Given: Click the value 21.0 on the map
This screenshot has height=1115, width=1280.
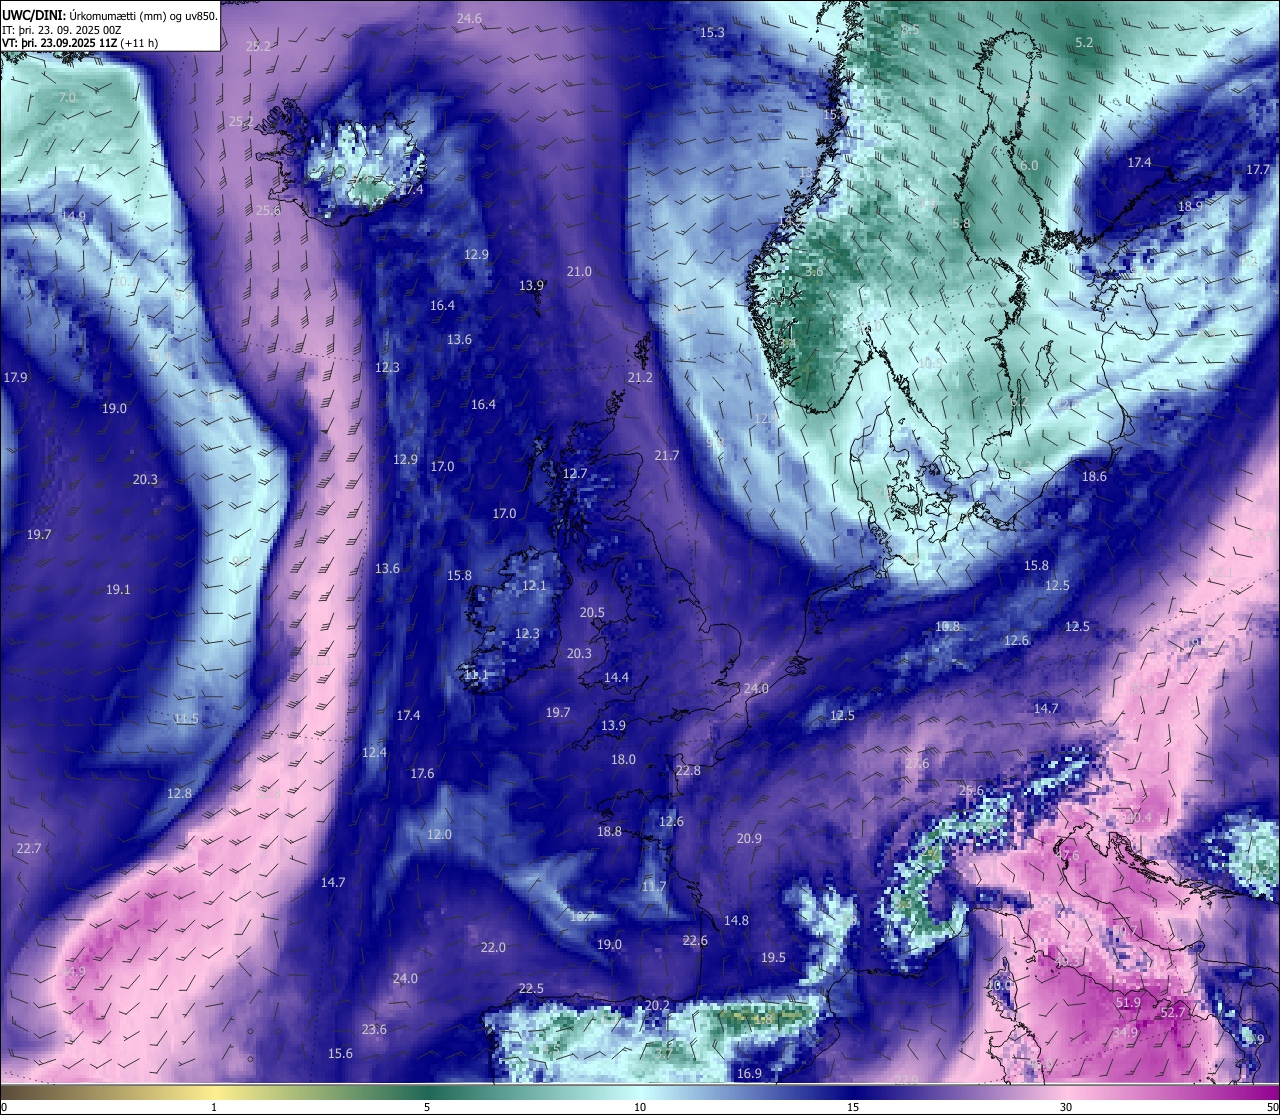Looking at the screenshot, I should click(579, 272).
